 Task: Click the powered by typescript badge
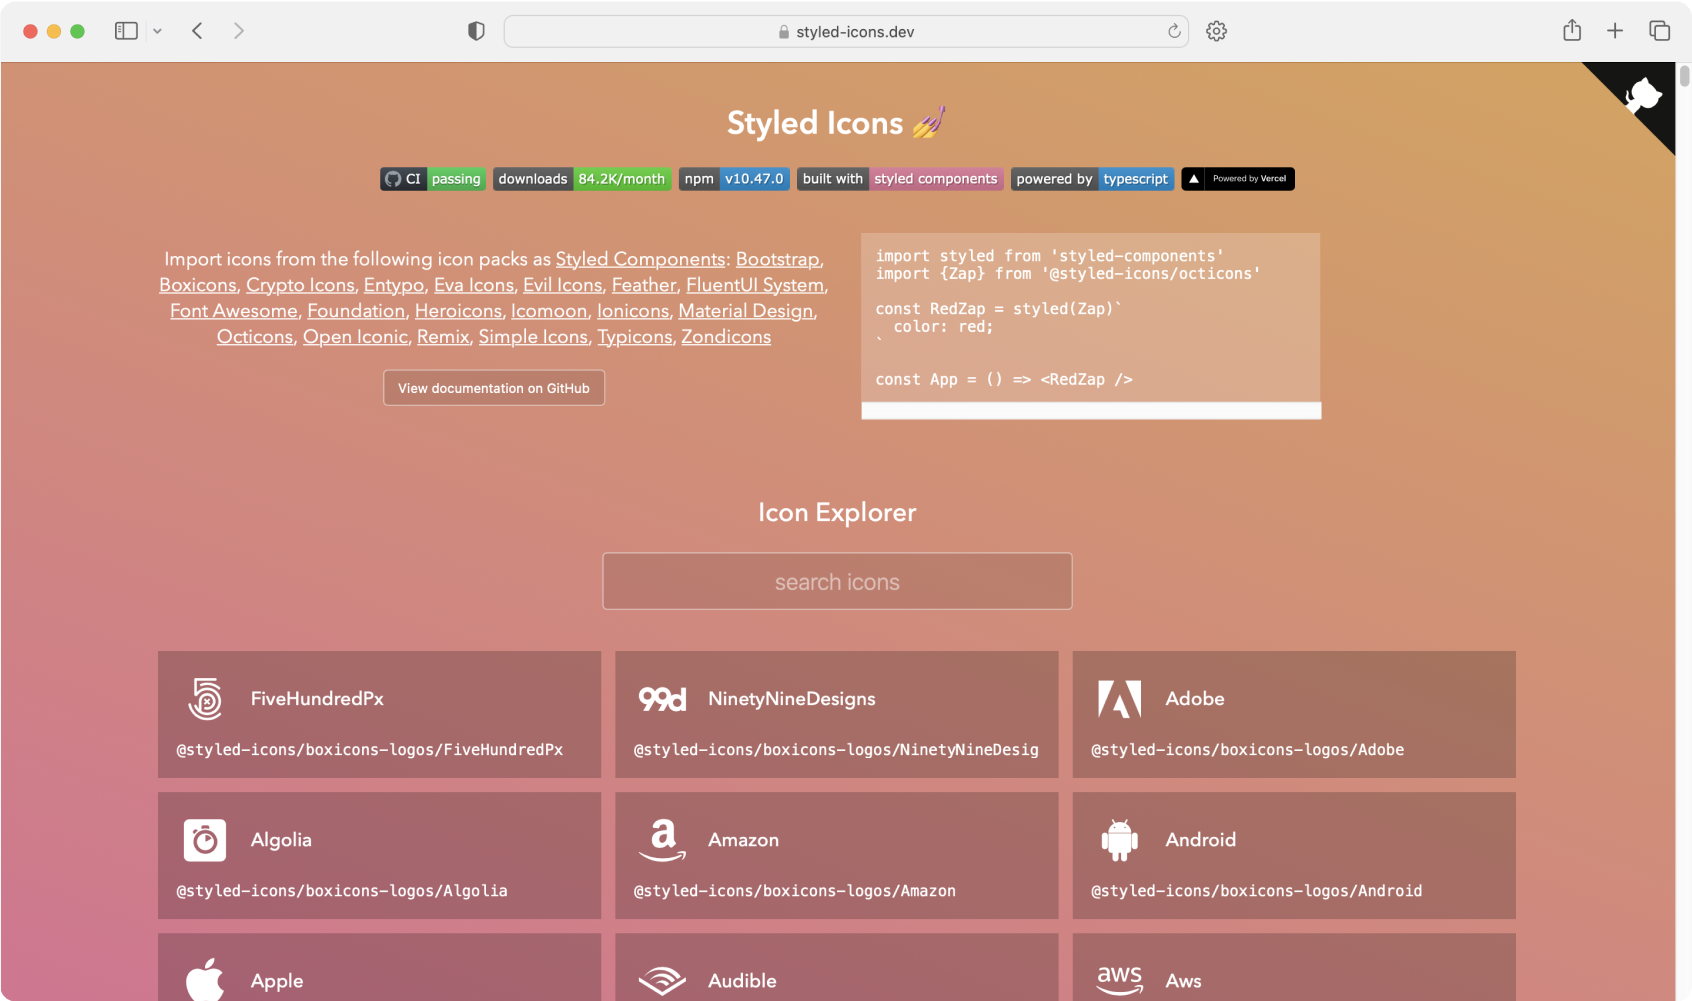[1092, 179]
